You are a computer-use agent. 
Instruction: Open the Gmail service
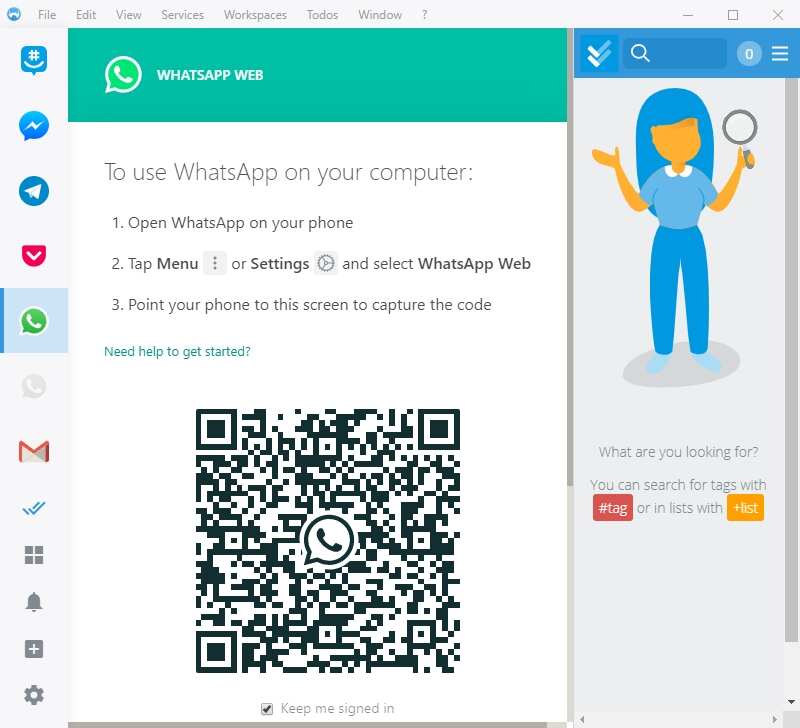(x=33, y=452)
